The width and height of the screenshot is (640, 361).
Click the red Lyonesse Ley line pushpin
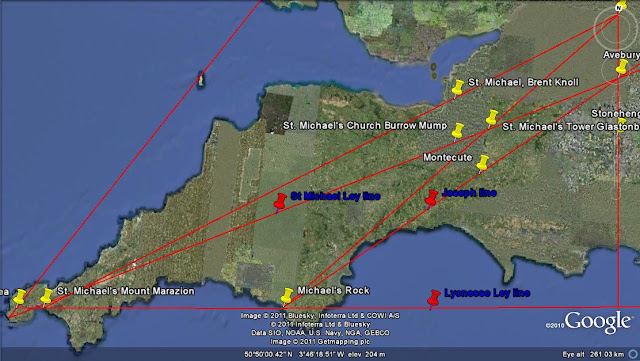(433, 299)
